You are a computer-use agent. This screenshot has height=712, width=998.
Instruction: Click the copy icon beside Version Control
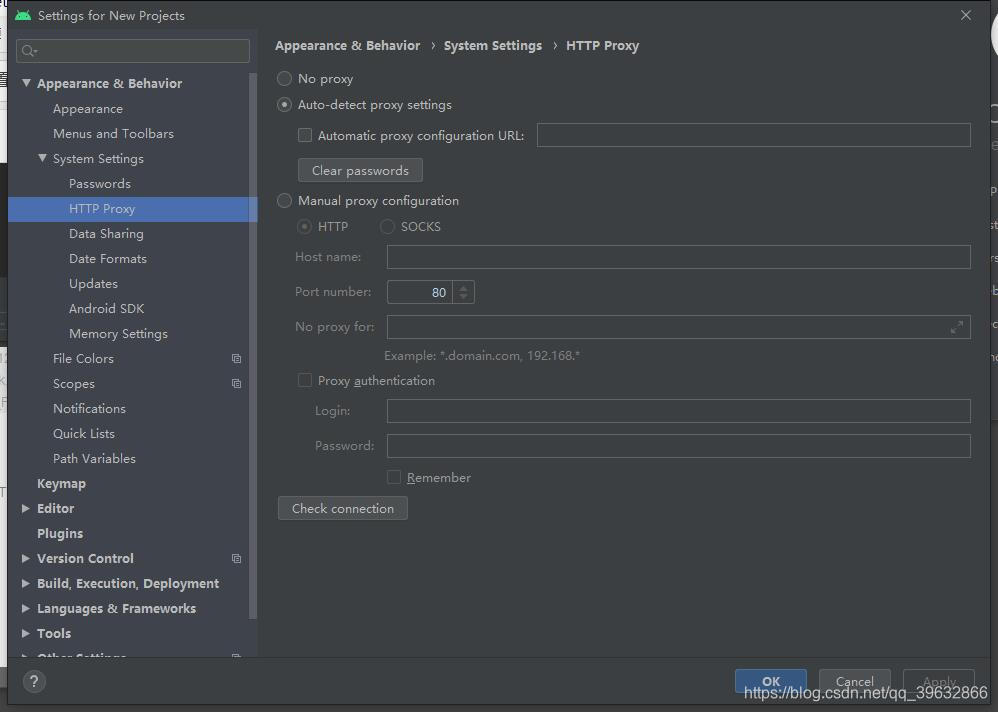coord(237,559)
